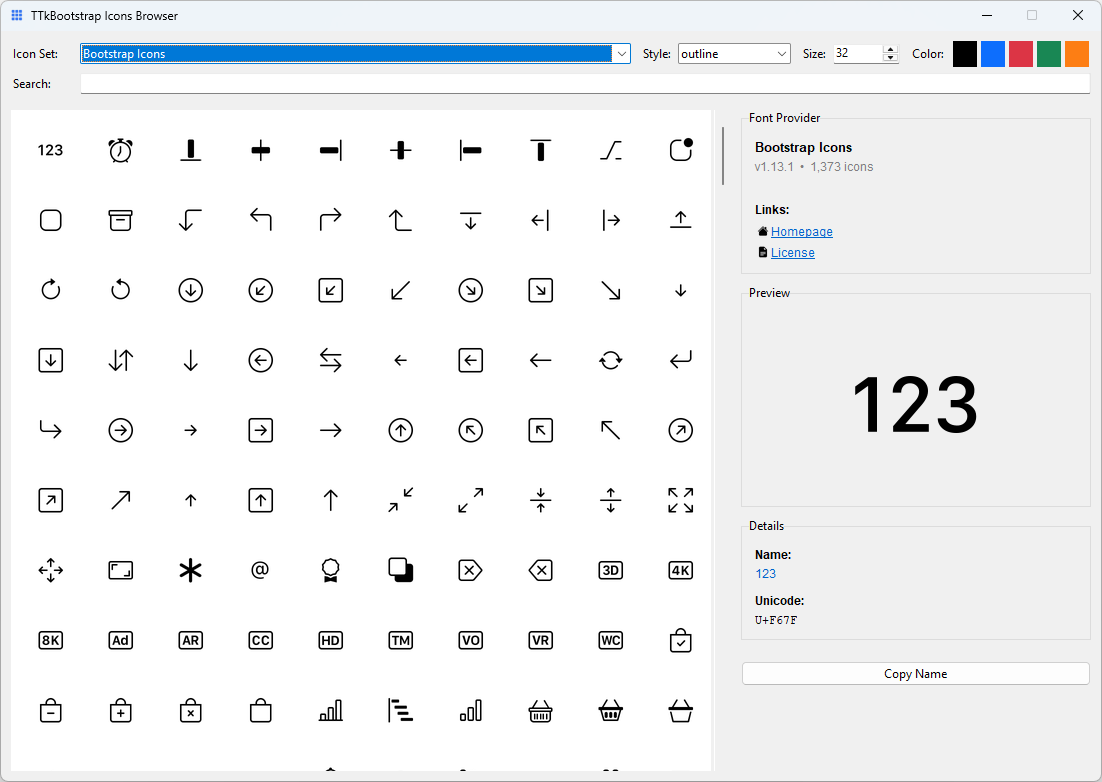The width and height of the screenshot is (1102, 782).
Task: Pick the bar chart icon with baseline
Action: coord(330,710)
